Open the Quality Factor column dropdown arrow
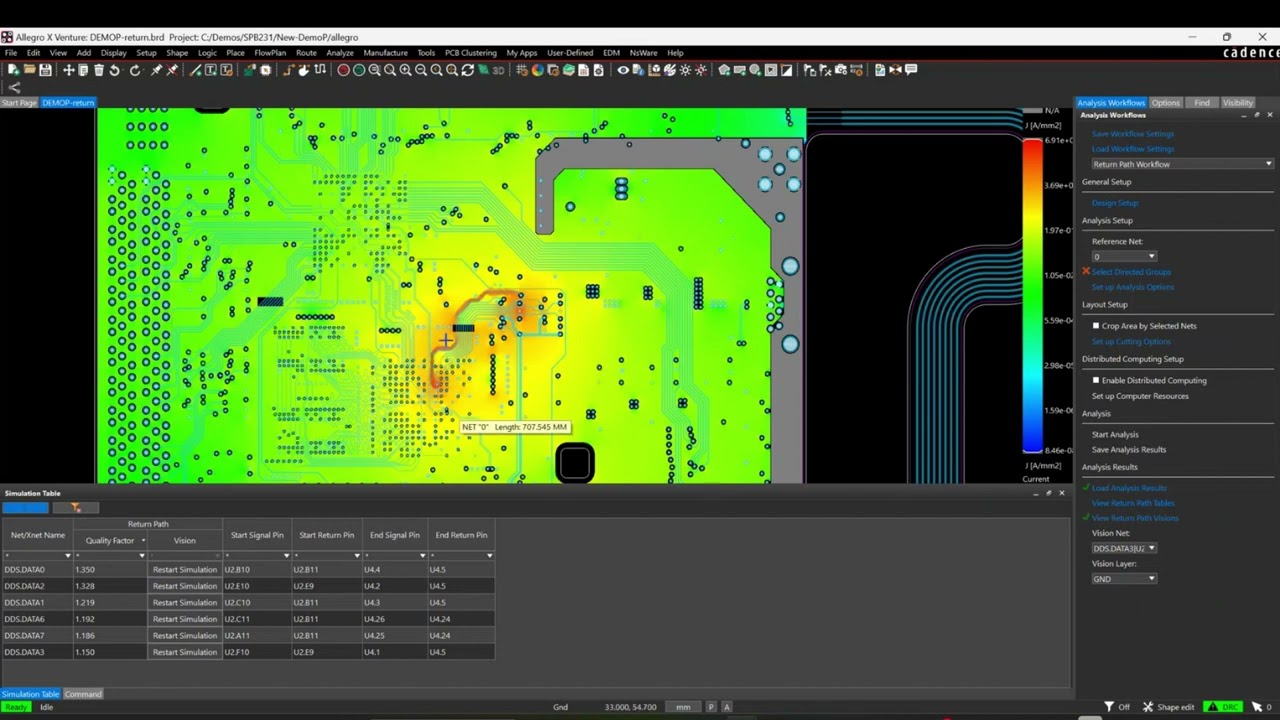 (x=142, y=541)
